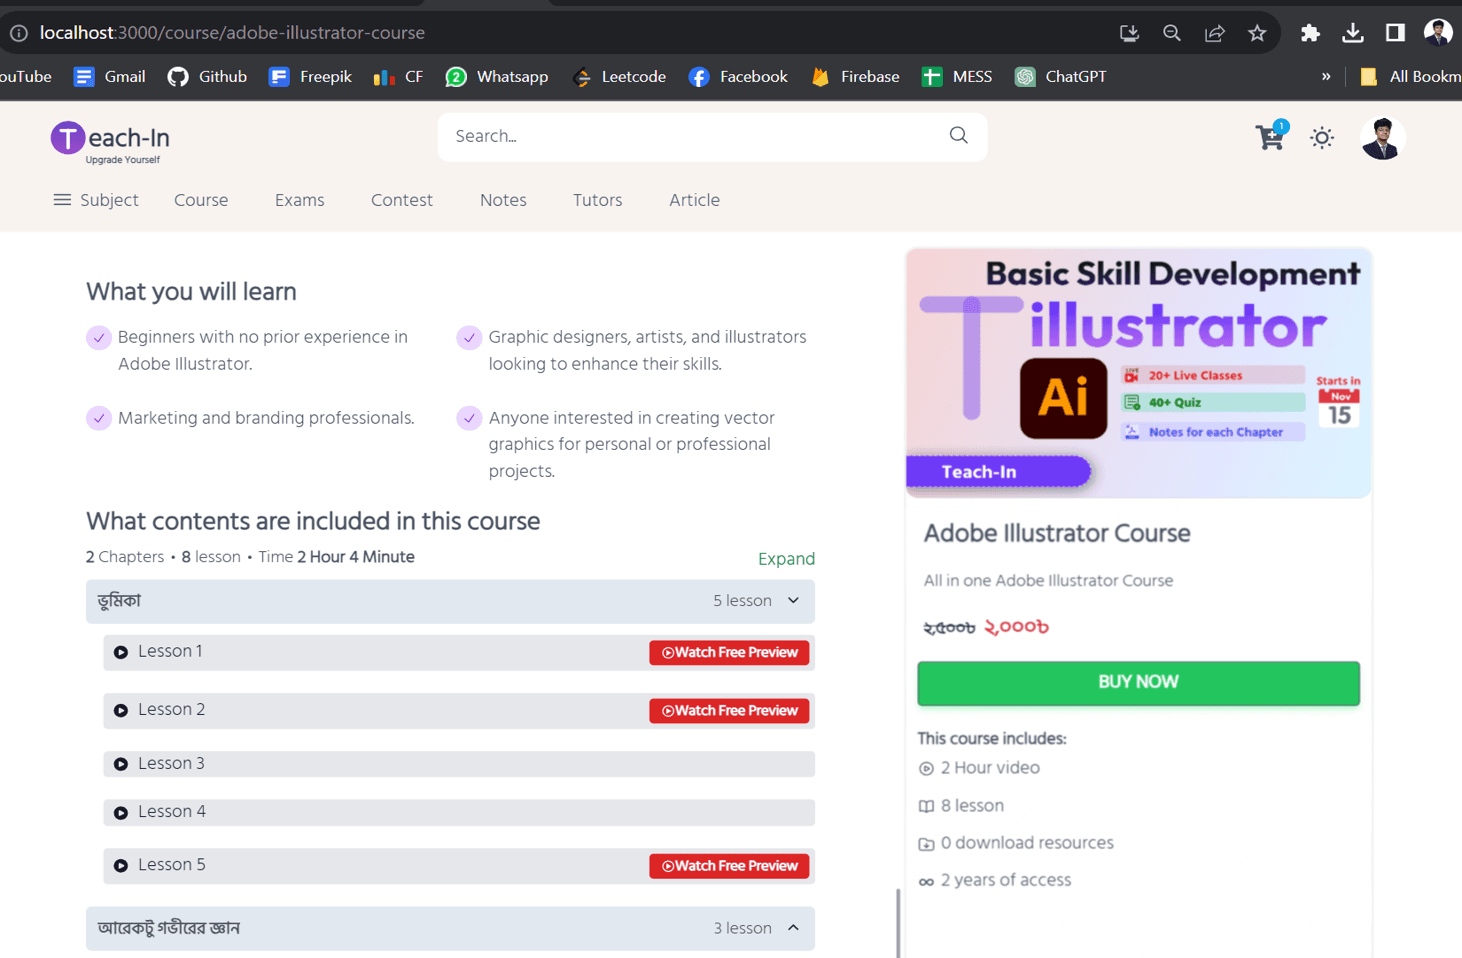Open the browser extensions puzzle icon

[1310, 33]
